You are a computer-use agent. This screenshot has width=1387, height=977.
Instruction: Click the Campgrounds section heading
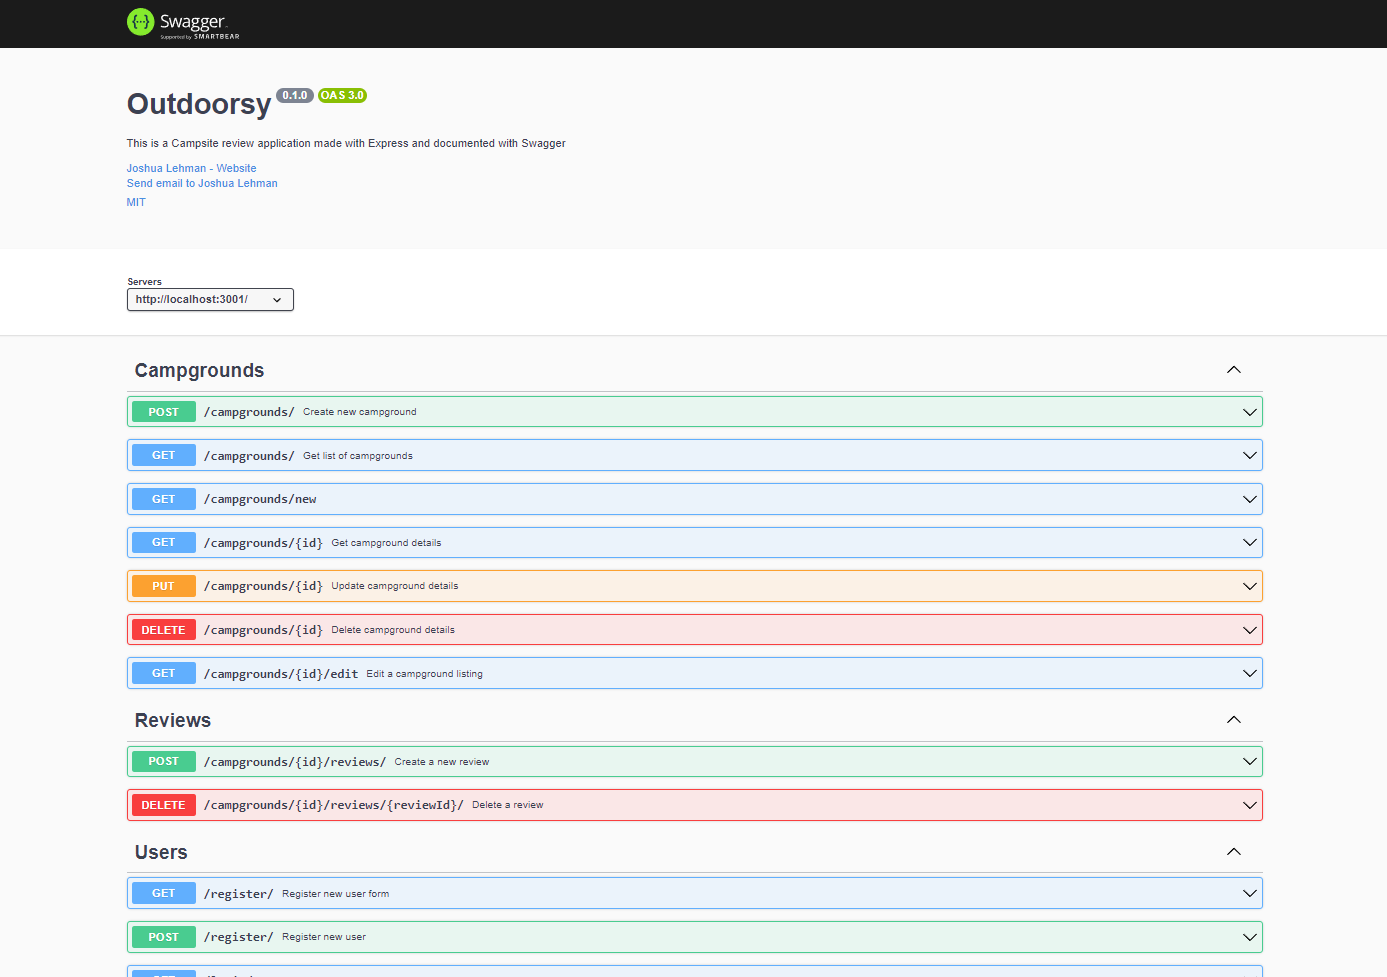[199, 370]
